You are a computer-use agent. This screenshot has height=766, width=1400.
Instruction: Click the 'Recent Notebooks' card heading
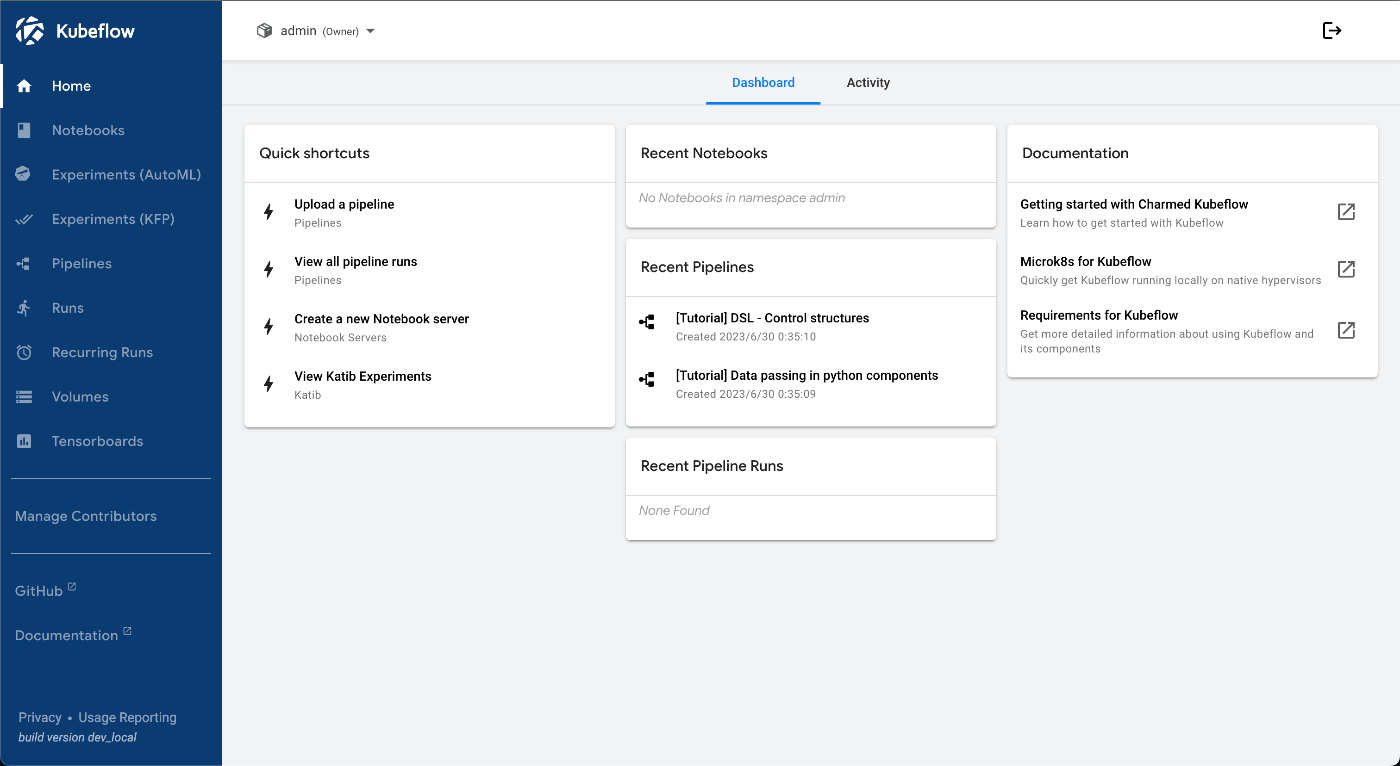[x=704, y=153]
